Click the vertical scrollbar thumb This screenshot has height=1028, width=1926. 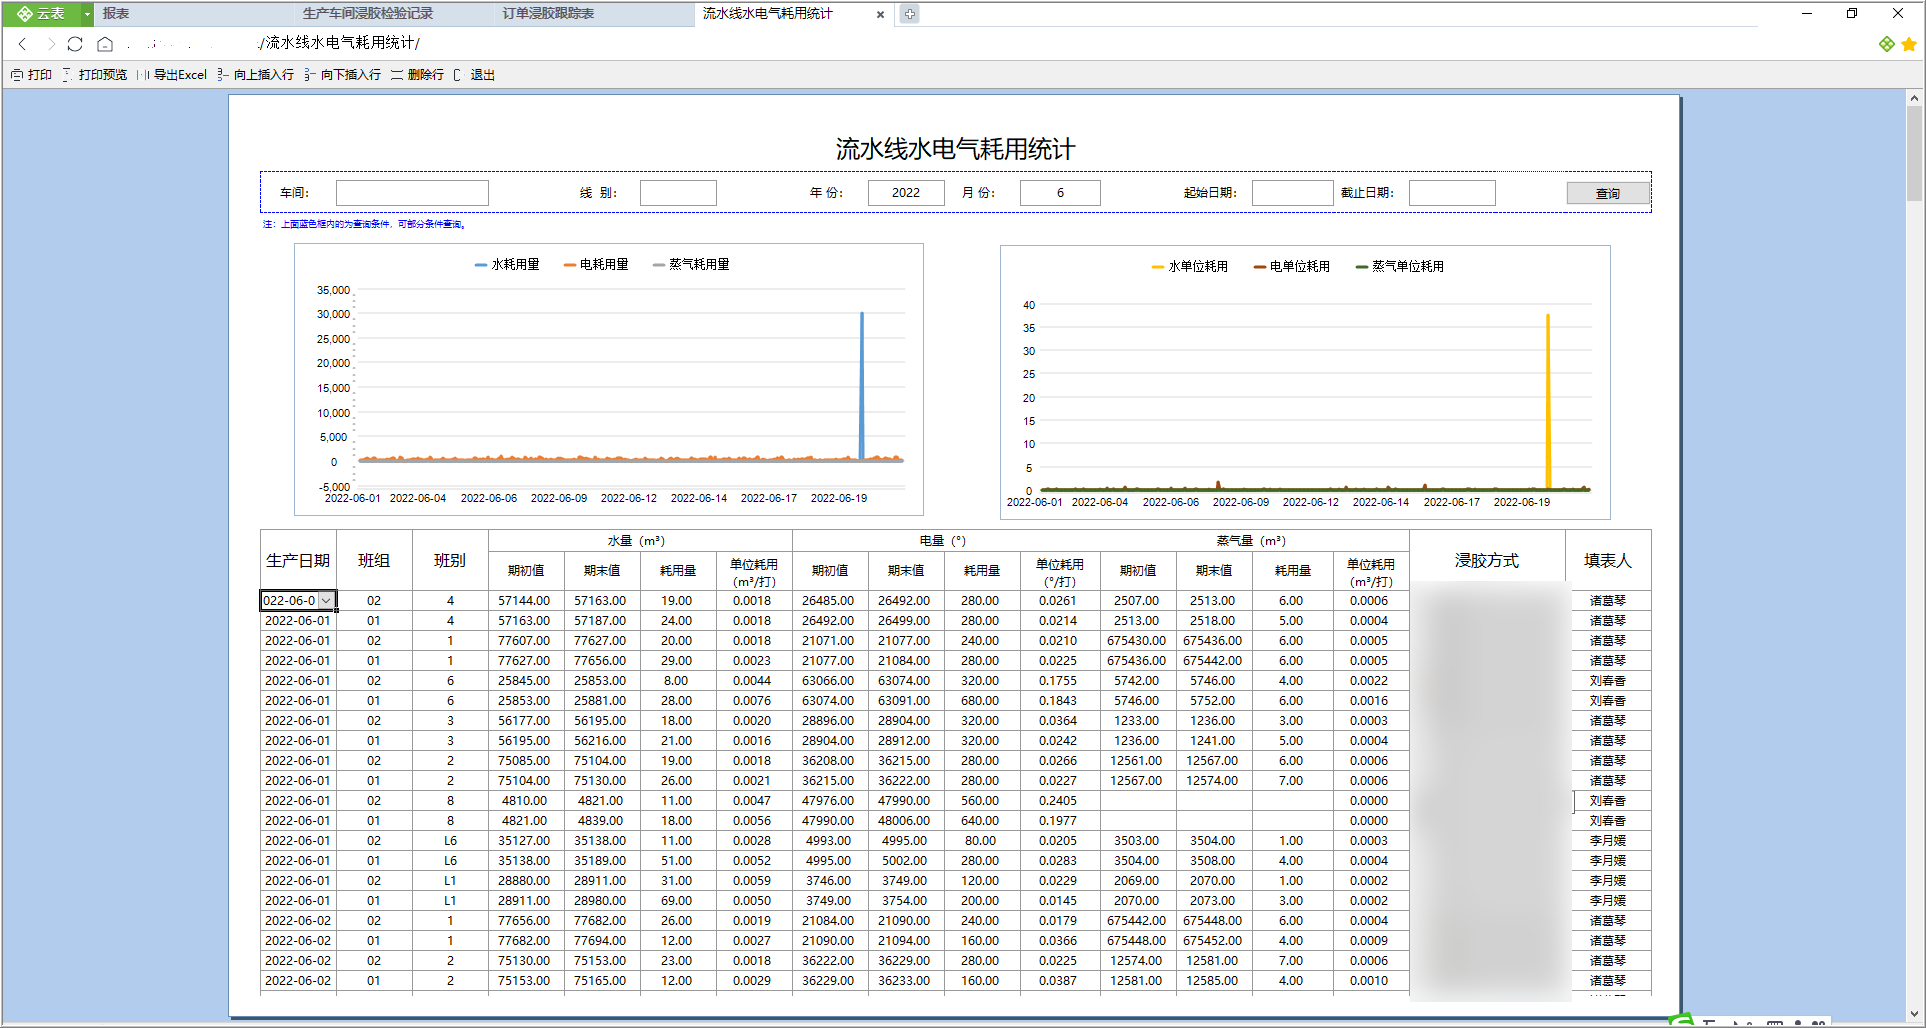1914,154
